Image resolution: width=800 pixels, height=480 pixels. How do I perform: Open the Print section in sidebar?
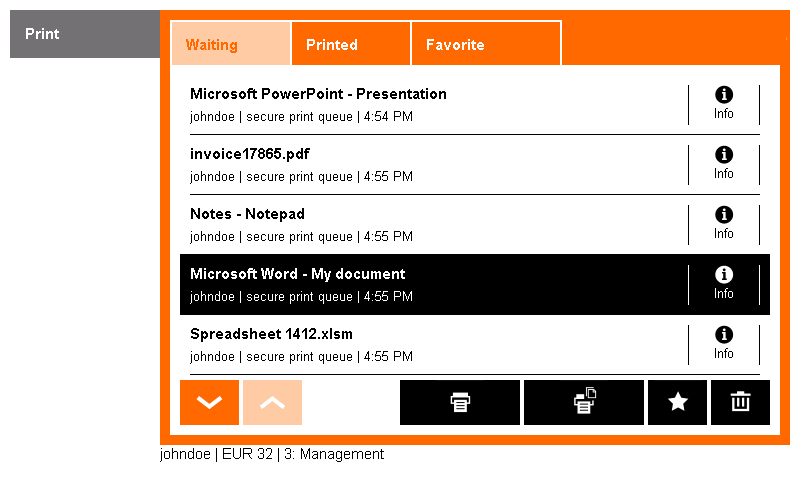coord(85,34)
